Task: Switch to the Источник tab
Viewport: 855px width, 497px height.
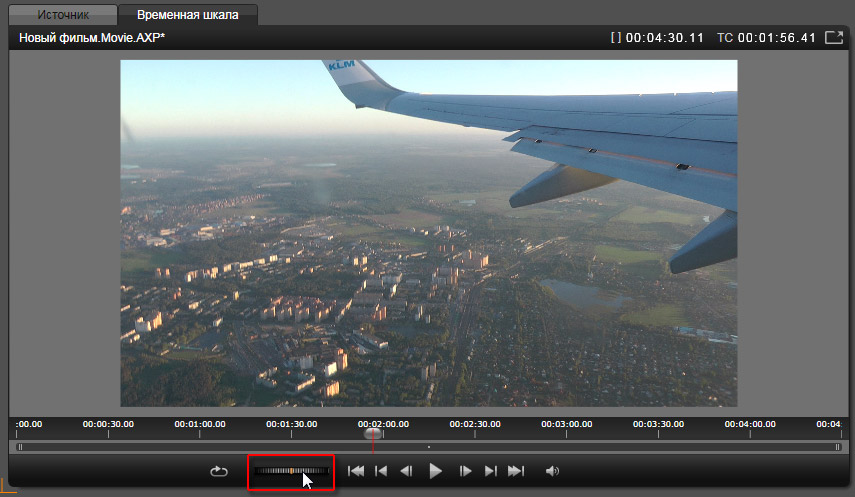Action: coord(63,15)
